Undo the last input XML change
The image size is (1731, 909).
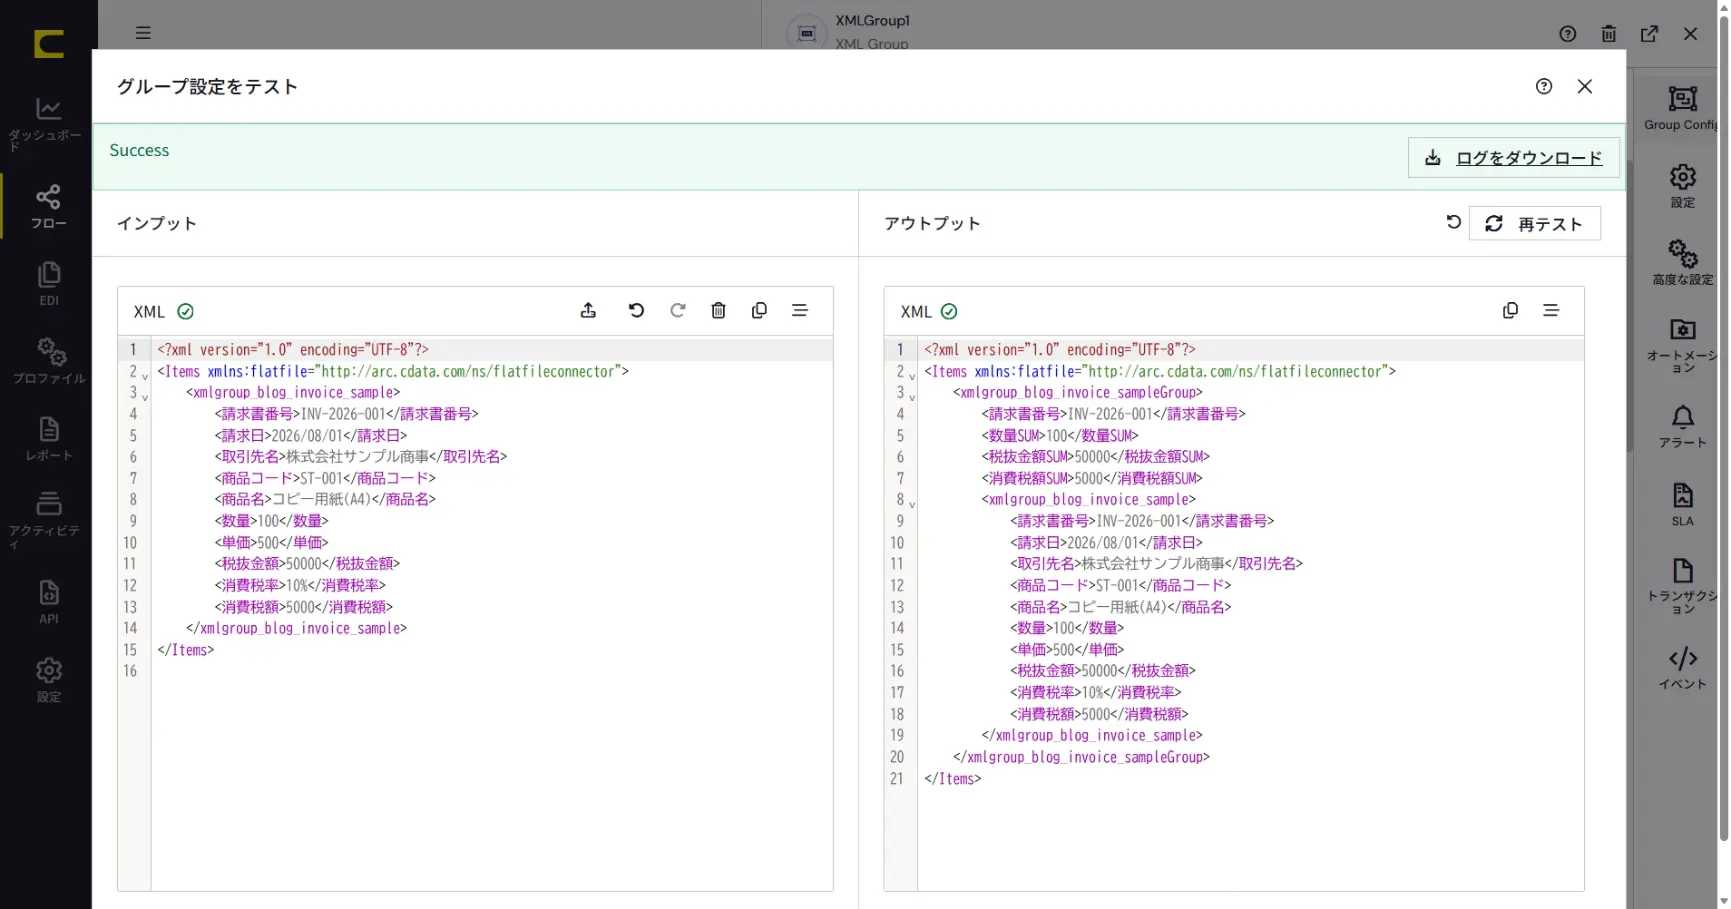(636, 311)
